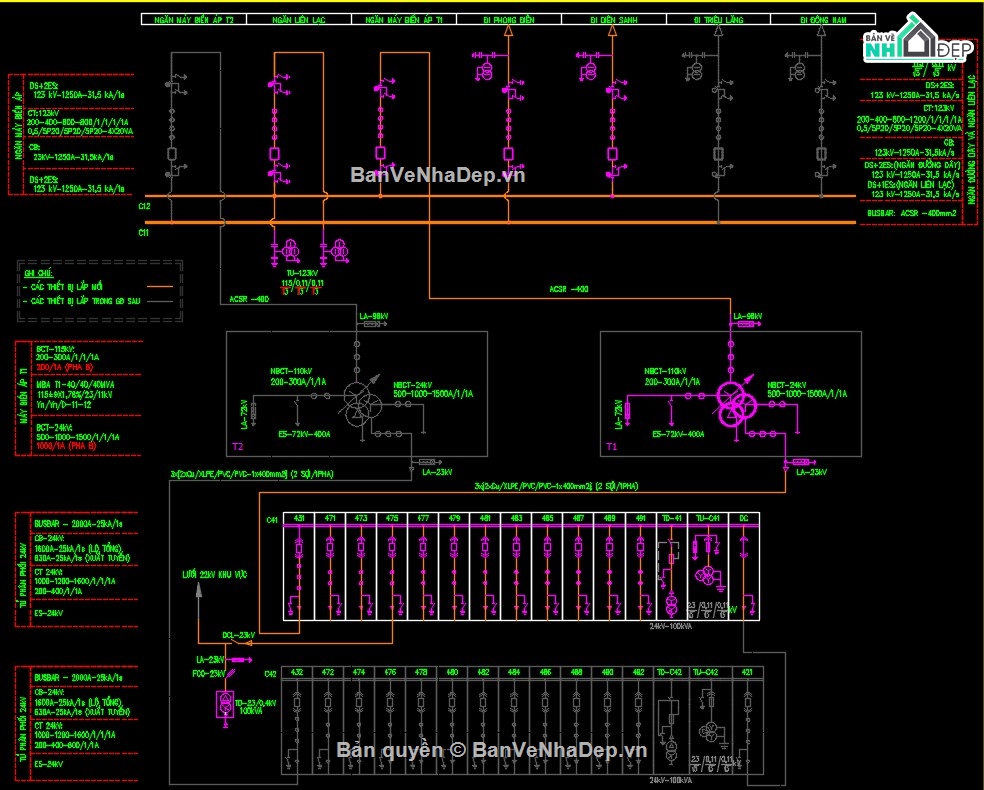This screenshot has height=790, width=984.
Task: Select feeder cell 471 label
Action: click(x=330, y=519)
